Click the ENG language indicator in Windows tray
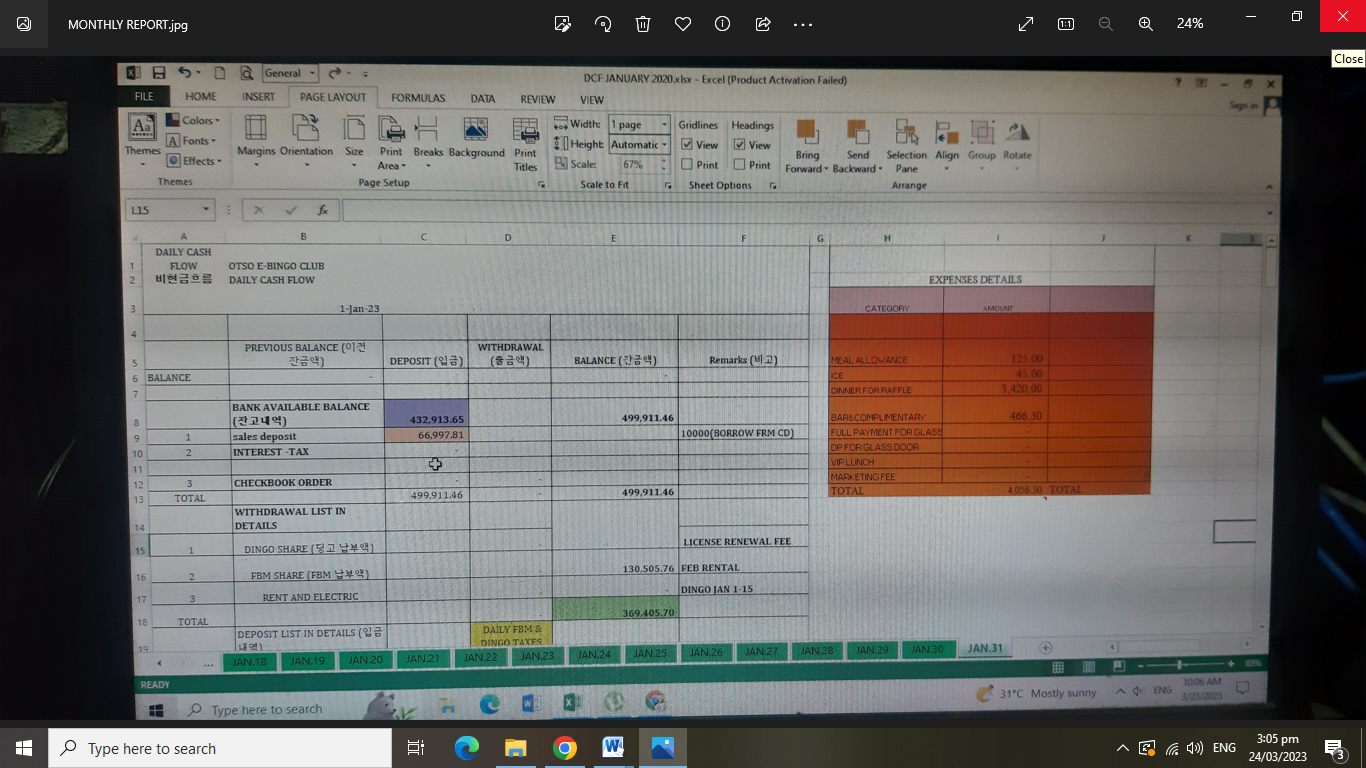This screenshot has height=768, width=1366. (1224, 748)
